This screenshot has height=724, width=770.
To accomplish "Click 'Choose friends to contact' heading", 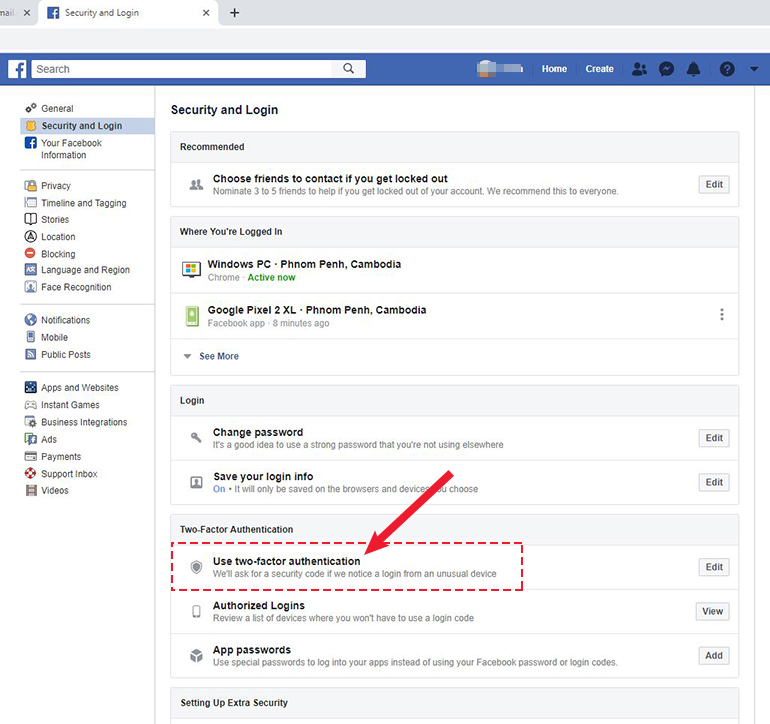I will [330, 179].
